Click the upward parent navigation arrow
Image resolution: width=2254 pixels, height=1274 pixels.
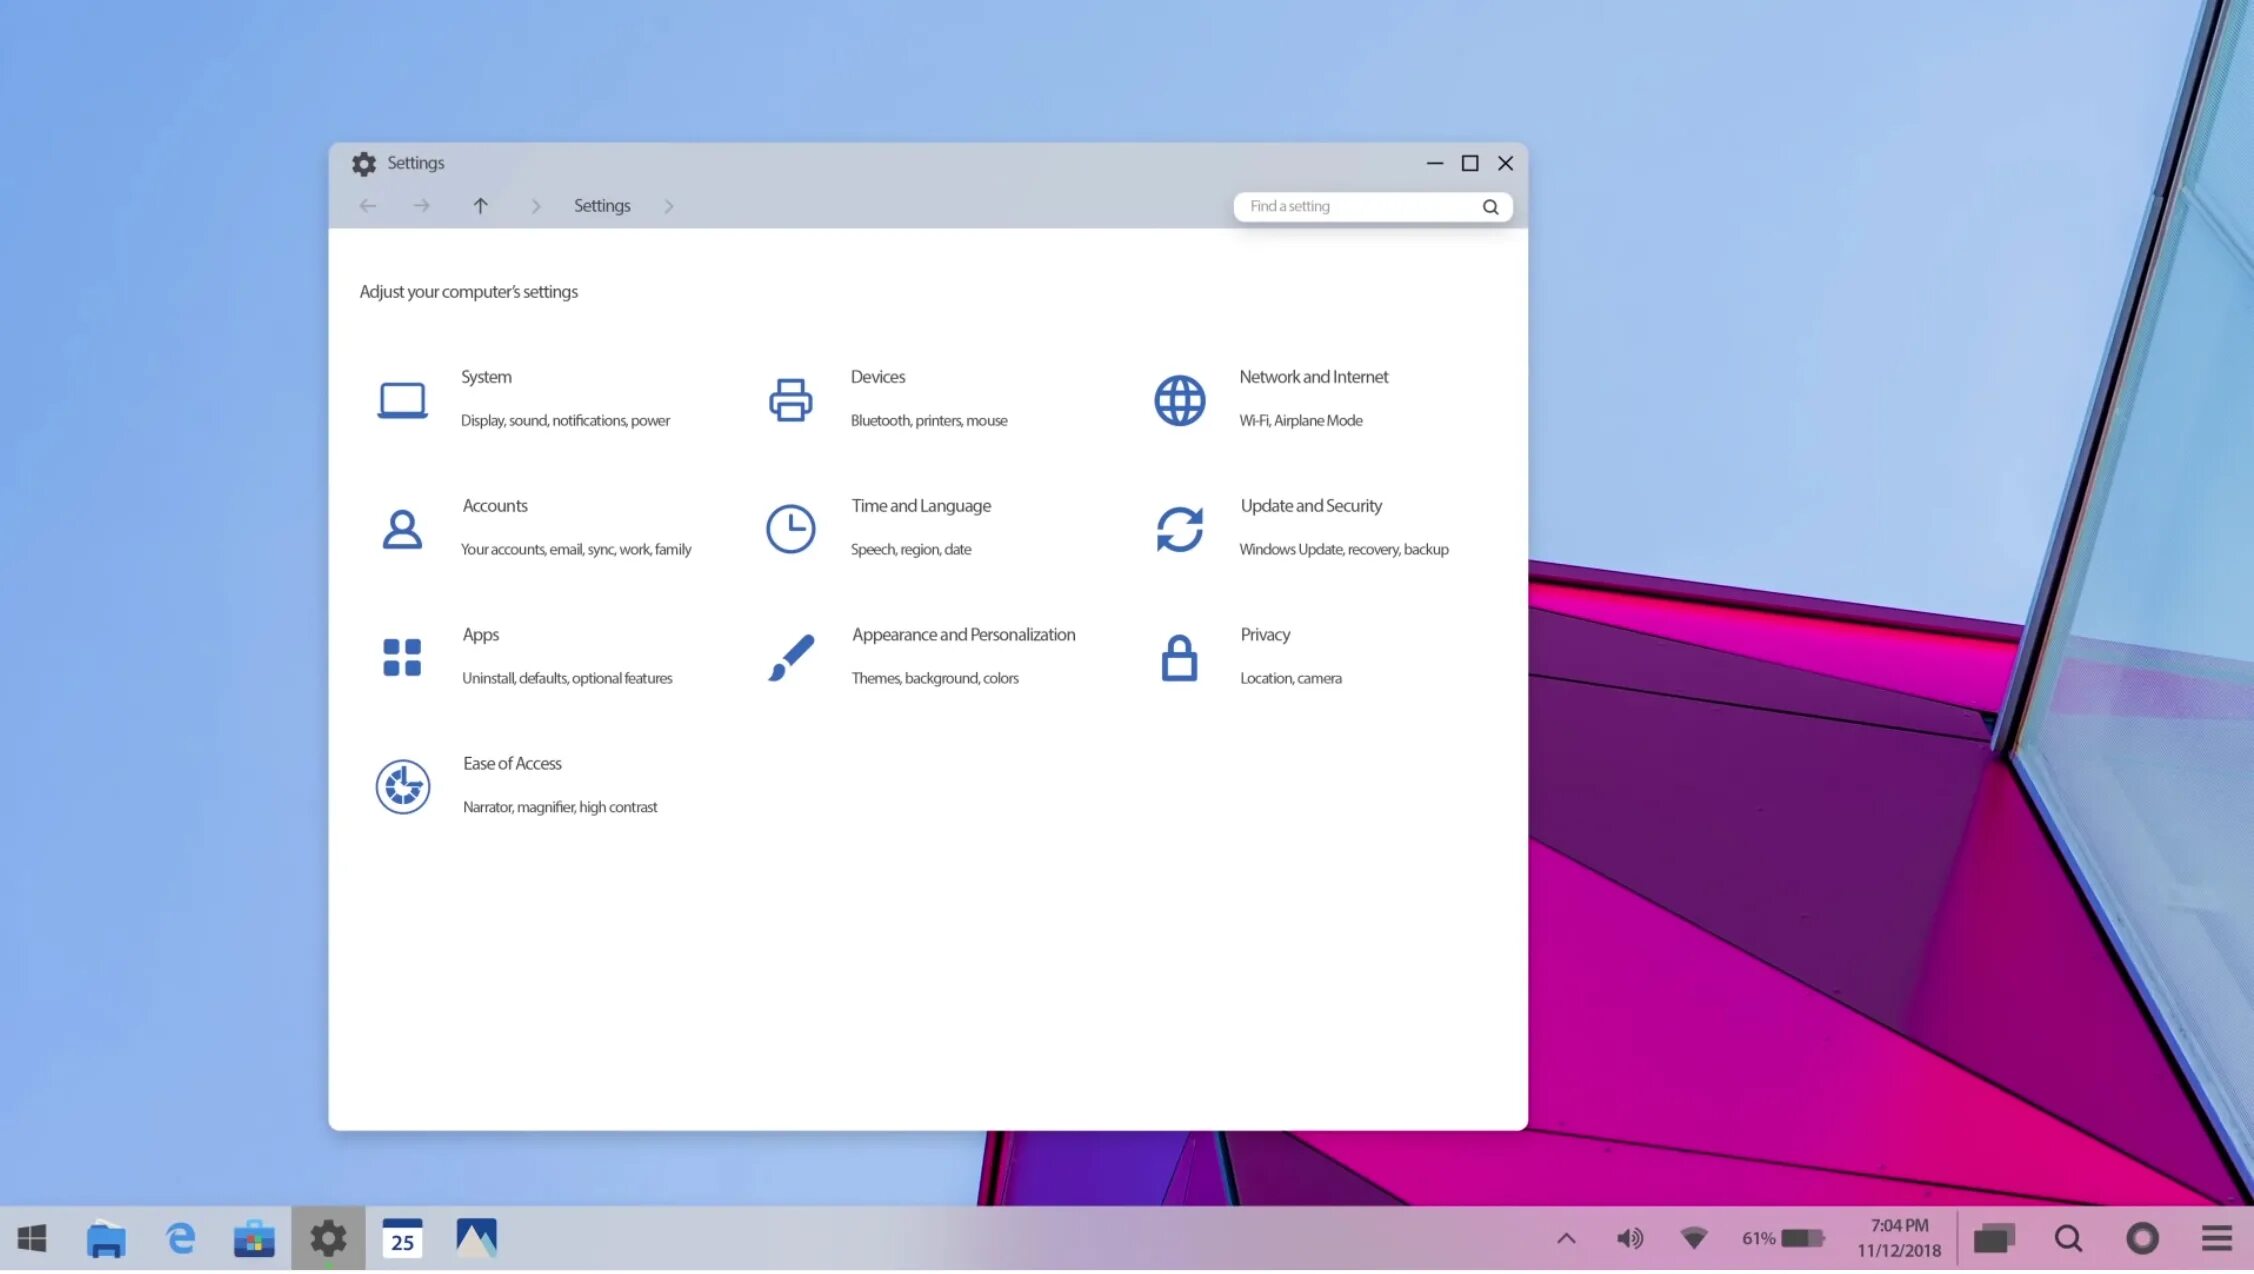[x=481, y=204]
